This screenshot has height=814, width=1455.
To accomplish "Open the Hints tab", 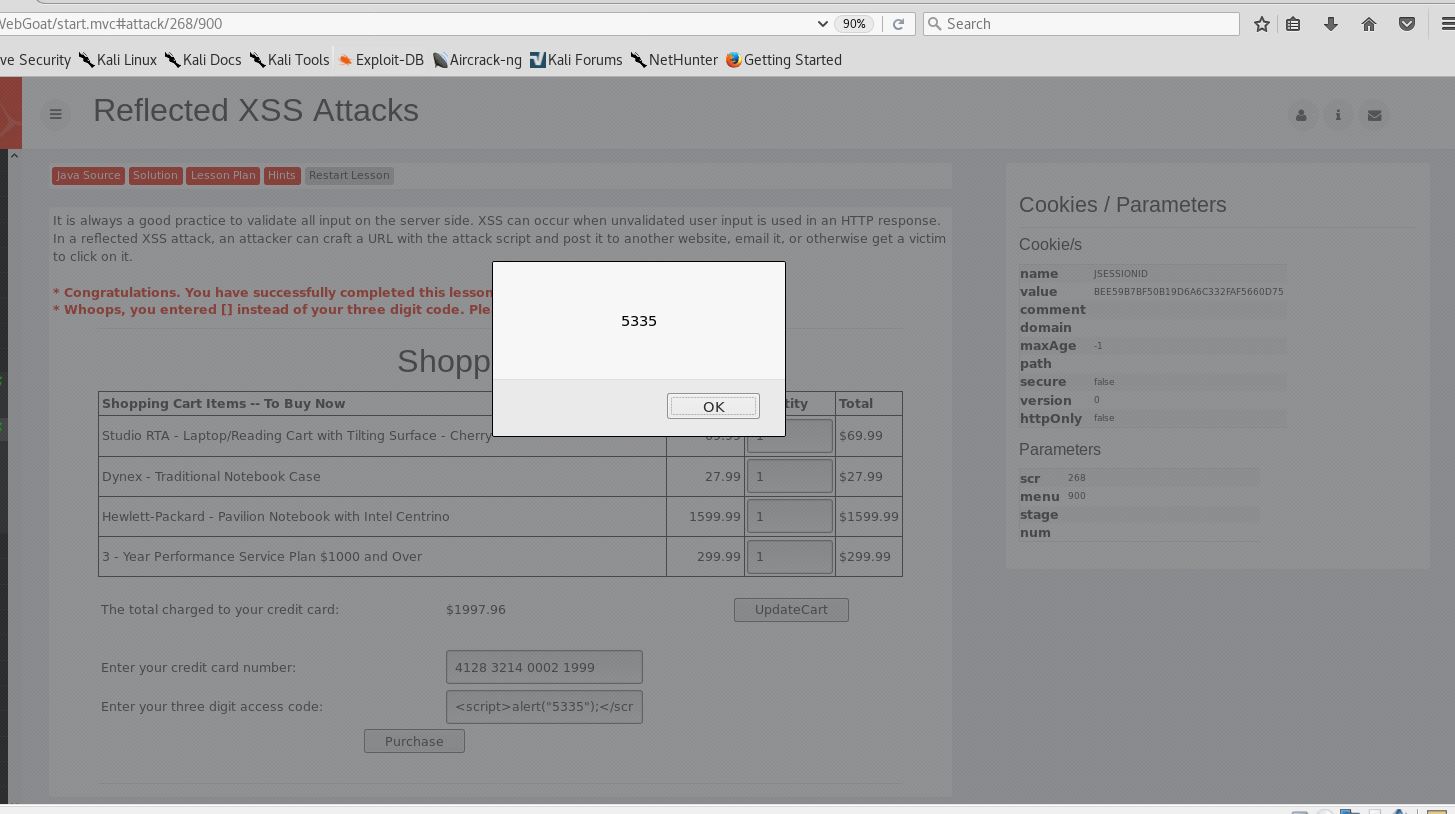I will 281,175.
